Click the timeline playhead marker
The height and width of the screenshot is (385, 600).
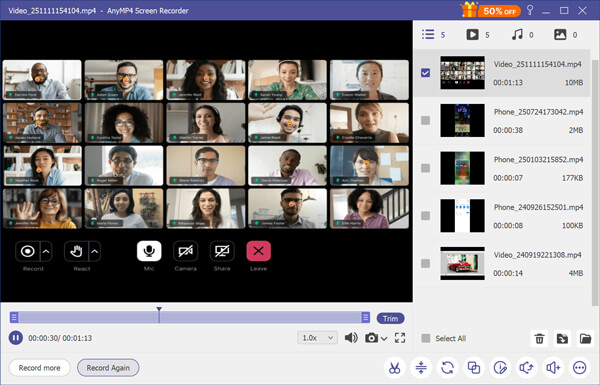click(159, 309)
